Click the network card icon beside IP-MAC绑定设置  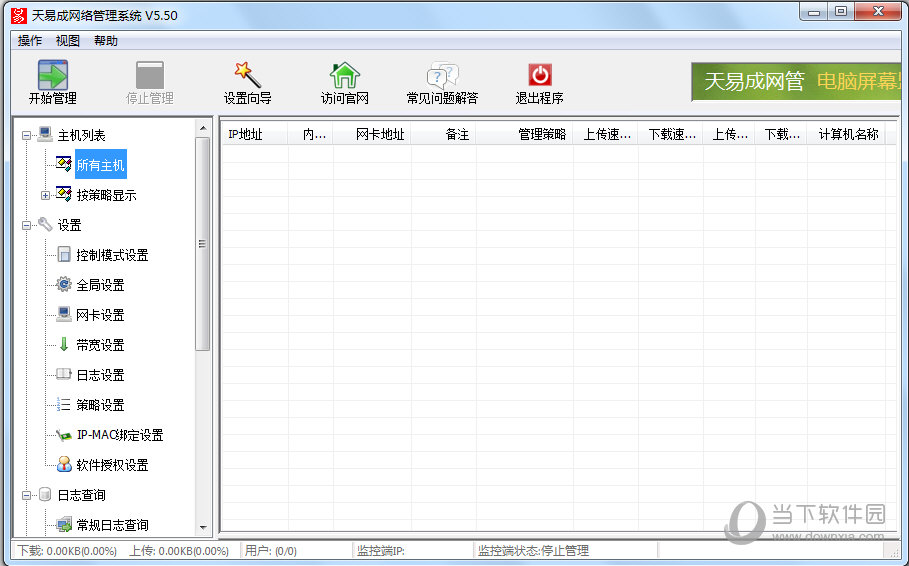coord(64,435)
